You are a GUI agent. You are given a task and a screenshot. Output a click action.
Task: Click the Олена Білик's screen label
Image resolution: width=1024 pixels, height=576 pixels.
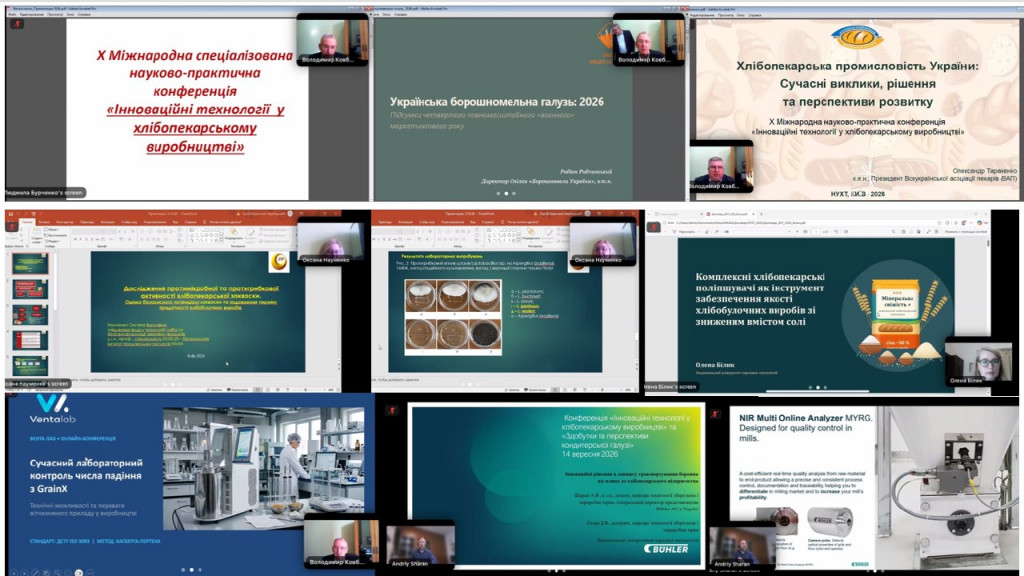pyautogui.click(x=671, y=387)
